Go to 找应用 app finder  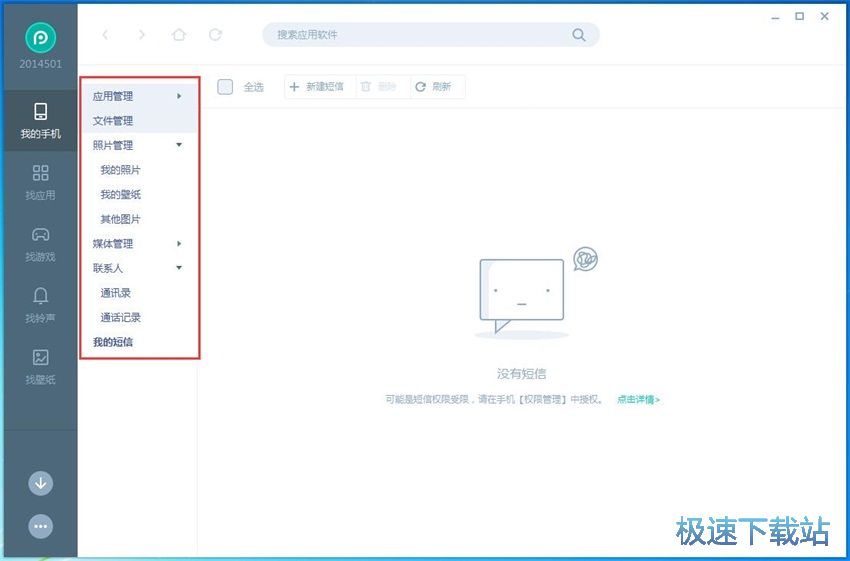tap(41, 182)
